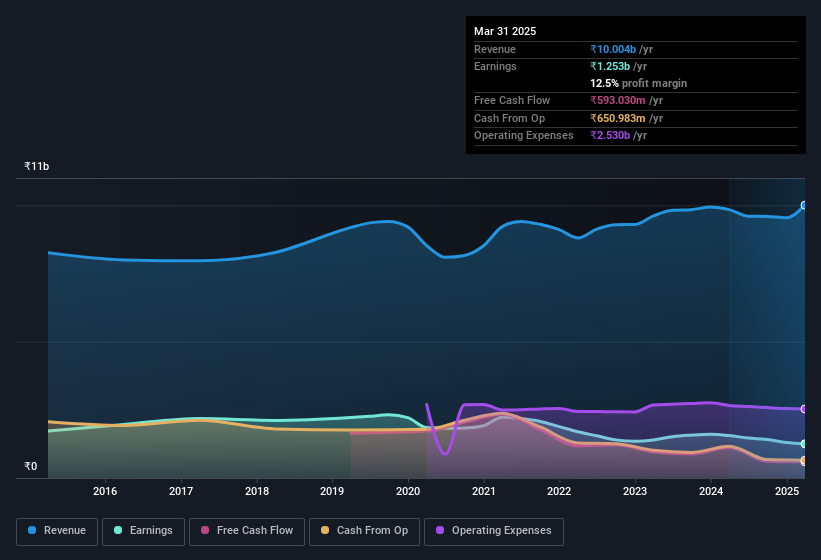The image size is (821, 560).
Task: Toggle the Cash From Op legend button
Action: [364, 532]
